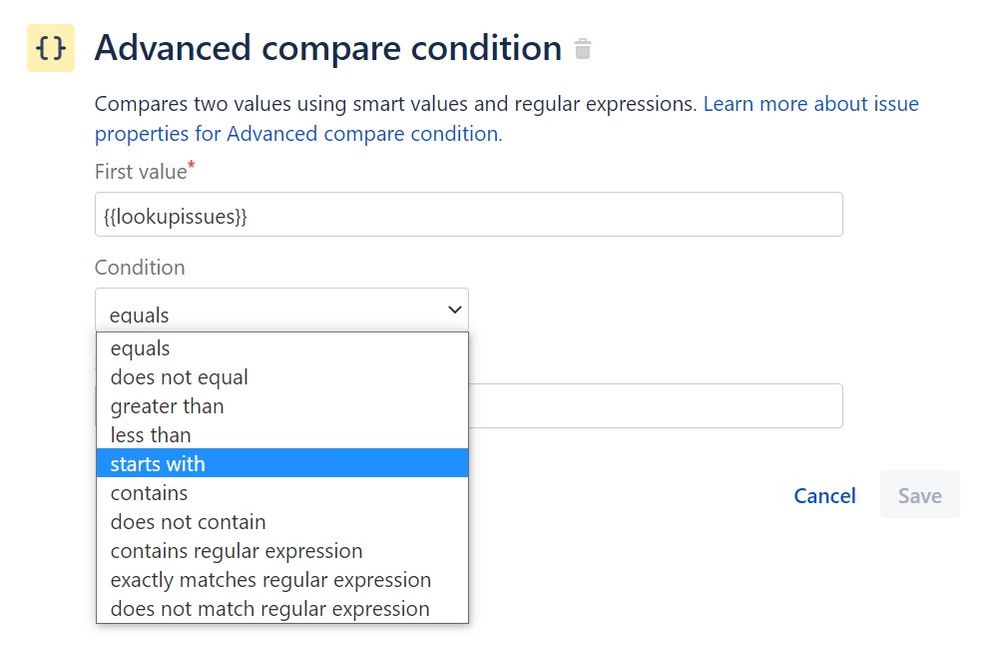
Task: Open the Condition dropdown
Action: click(280, 309)
